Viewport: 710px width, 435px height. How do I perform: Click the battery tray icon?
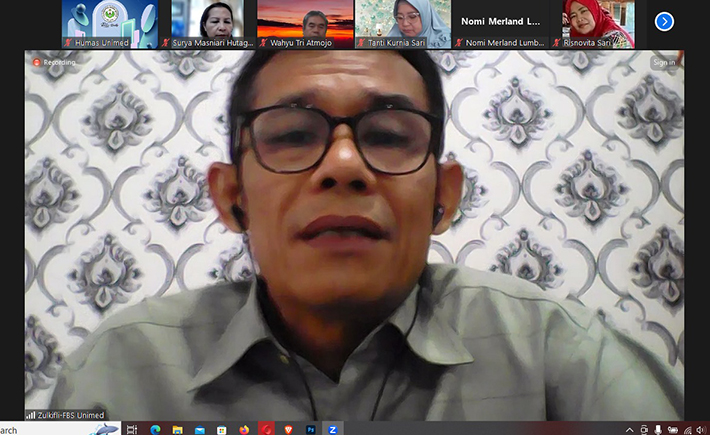[672, 430]
